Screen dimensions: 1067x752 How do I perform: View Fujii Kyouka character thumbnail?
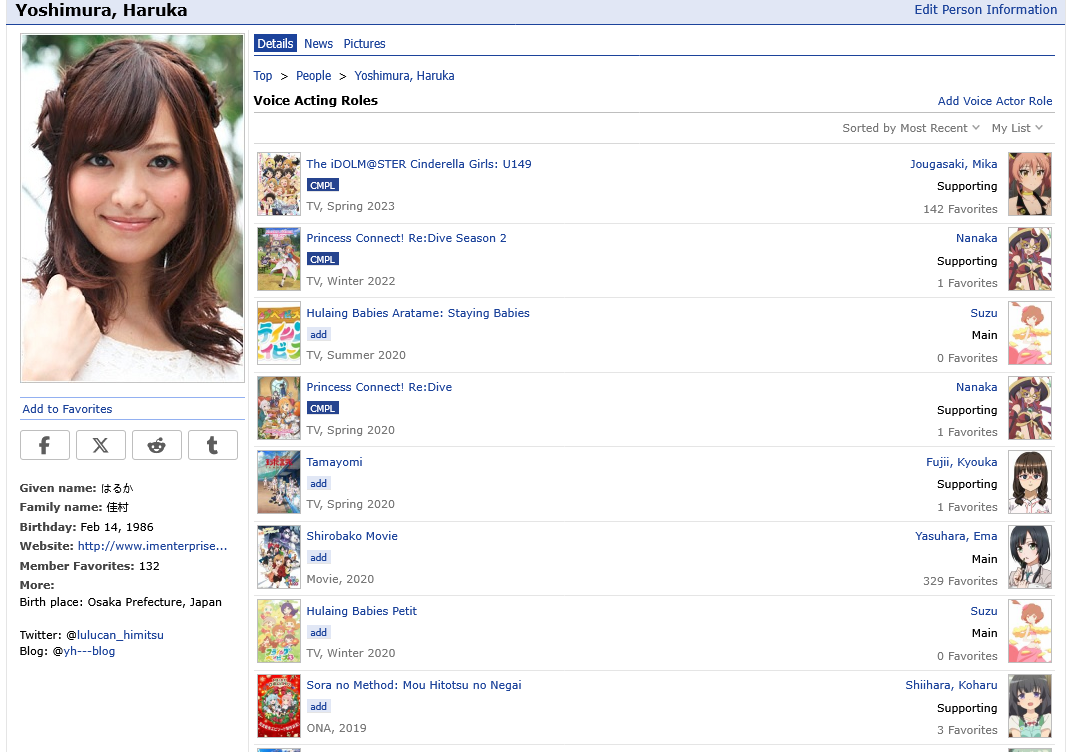point(1030,483)
